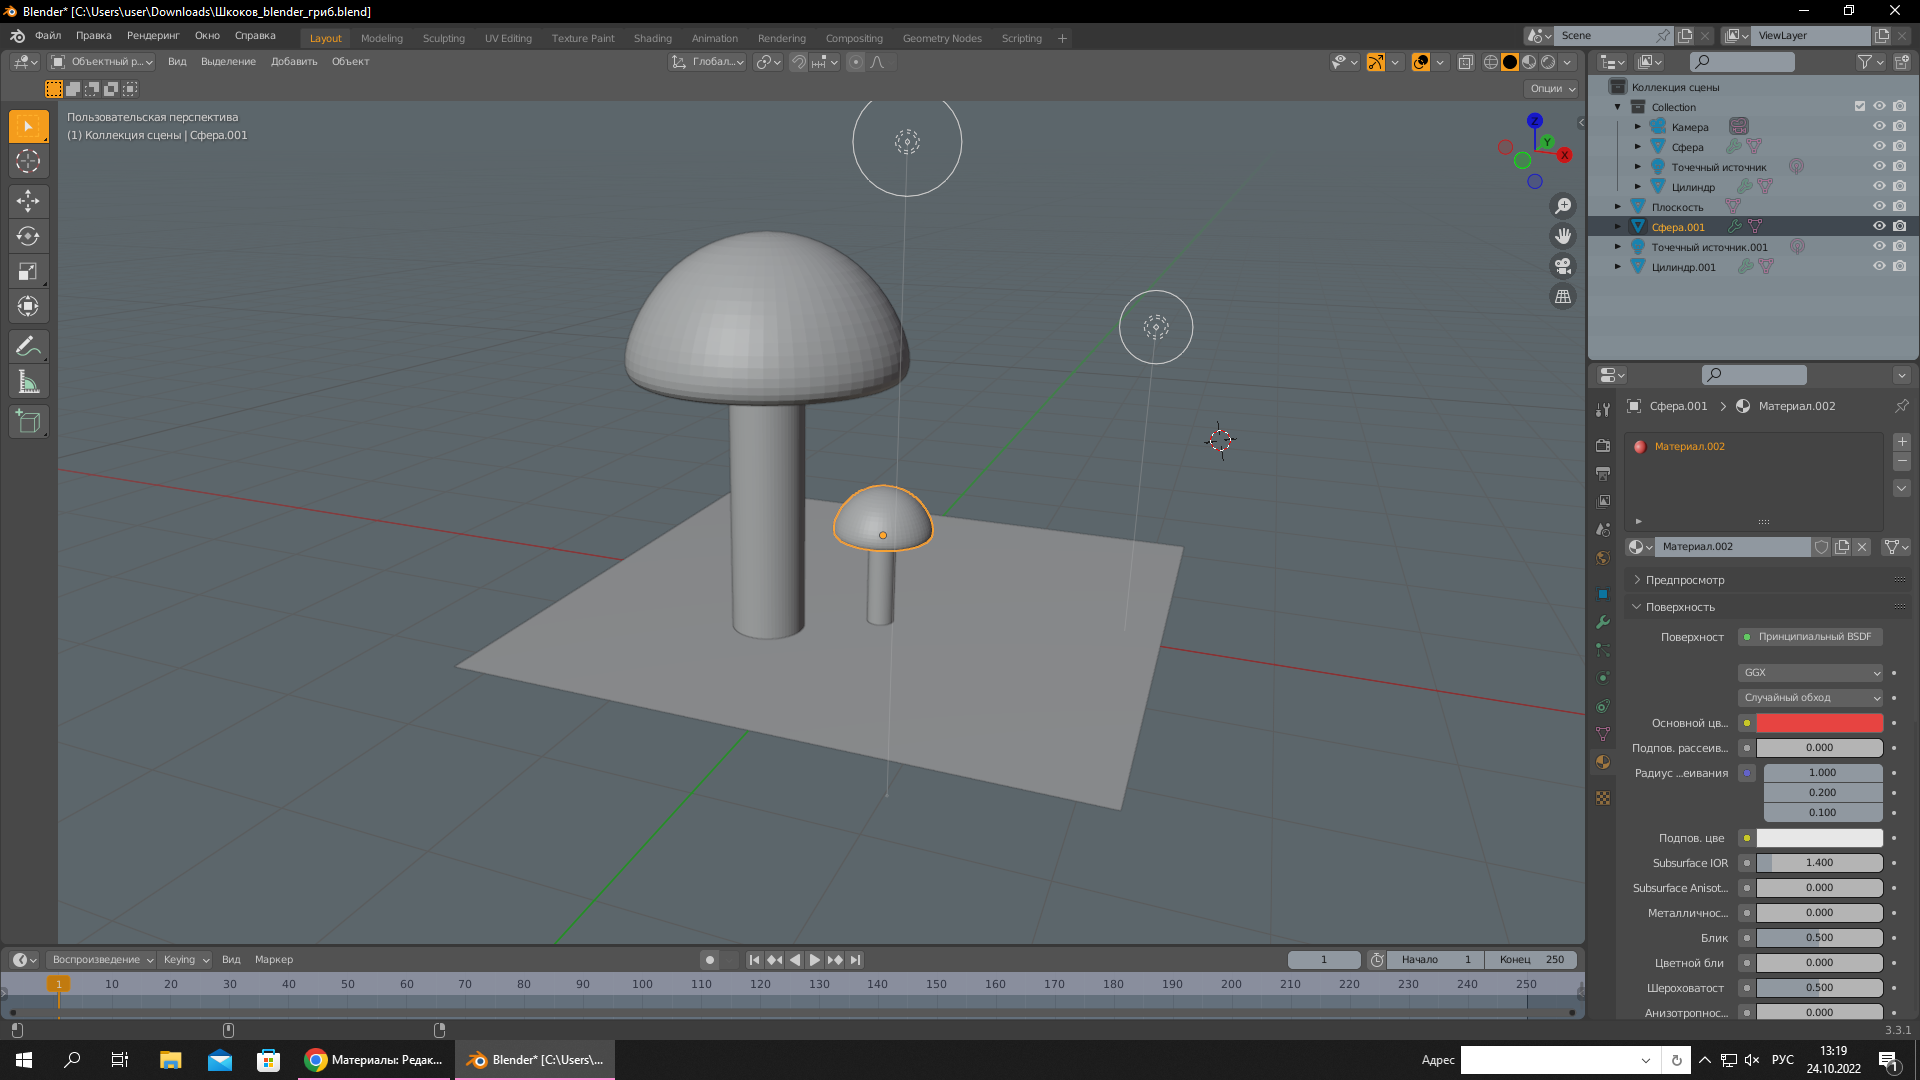Toggle X-ray display mode
This screenshot has width=1920, height=1080.
coord(1466,62)
